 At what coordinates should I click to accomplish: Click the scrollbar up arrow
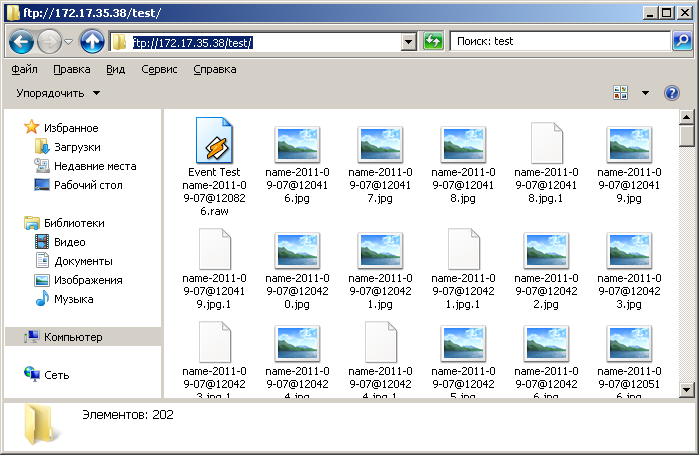[687, 117]
